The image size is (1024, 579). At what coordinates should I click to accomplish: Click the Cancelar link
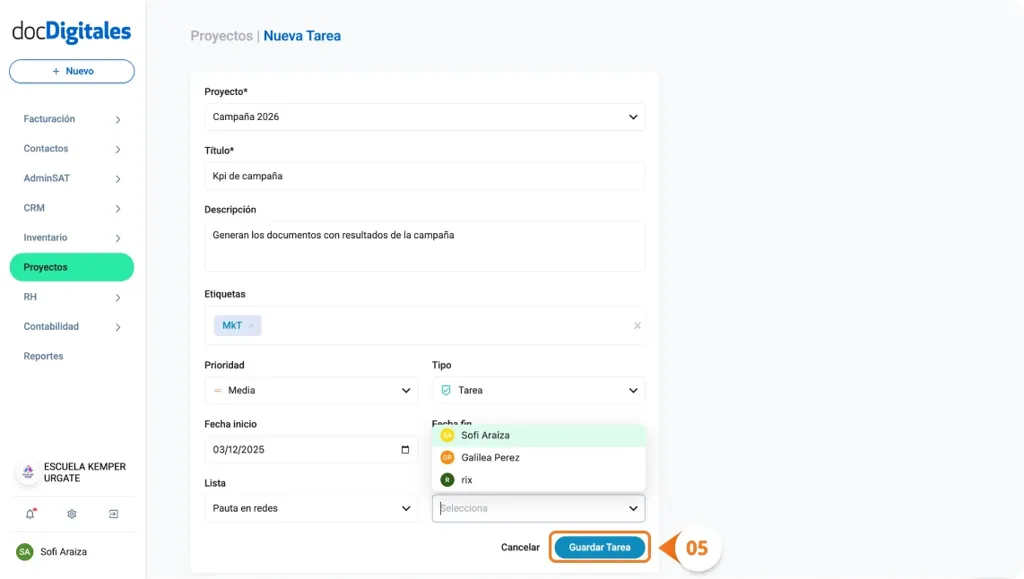click(x=519, y=547)
